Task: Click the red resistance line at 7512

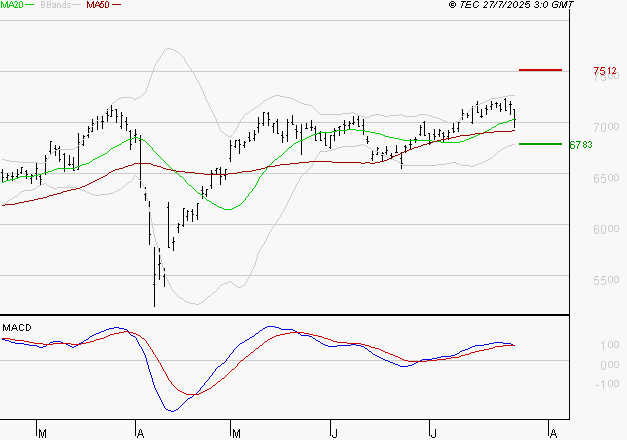Action: pos(540,70)
